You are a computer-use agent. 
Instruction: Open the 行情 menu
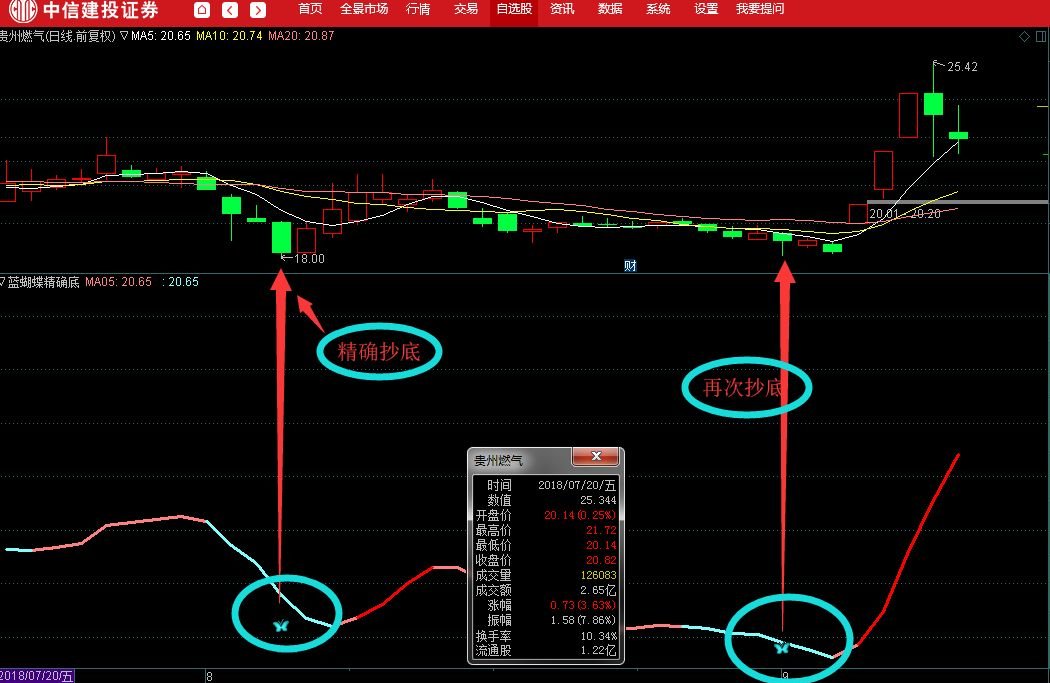(418, 9)
